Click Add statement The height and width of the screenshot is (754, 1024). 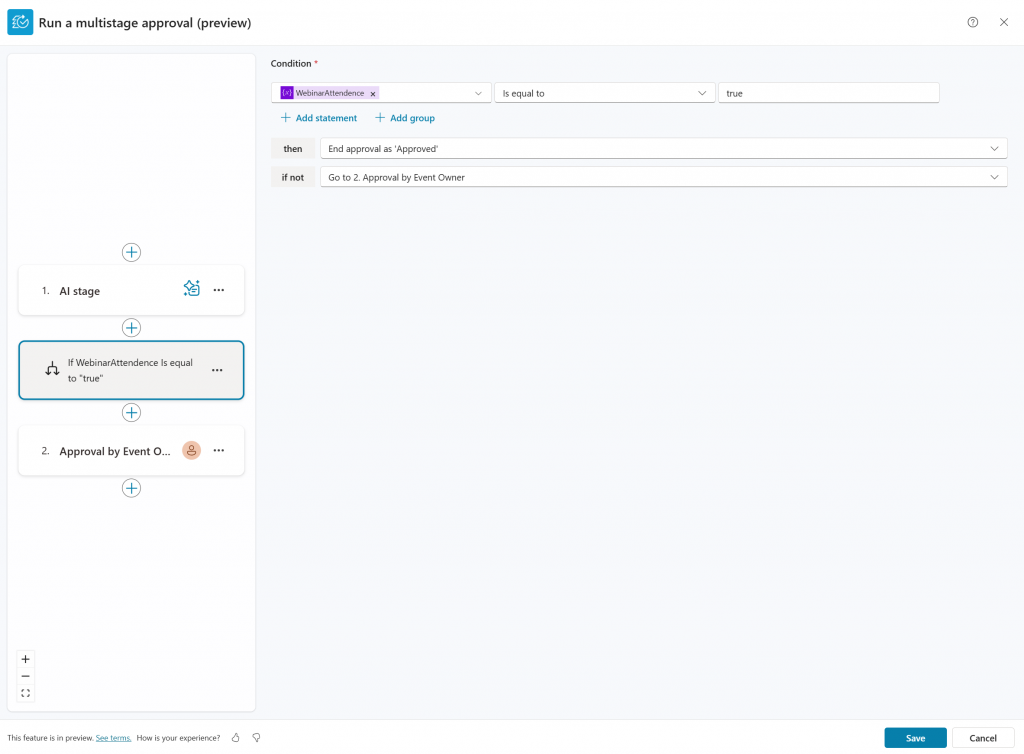click(319, 118)
